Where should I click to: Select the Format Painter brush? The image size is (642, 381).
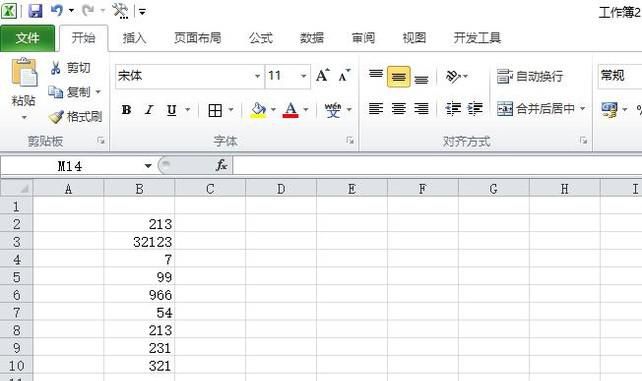56,117
